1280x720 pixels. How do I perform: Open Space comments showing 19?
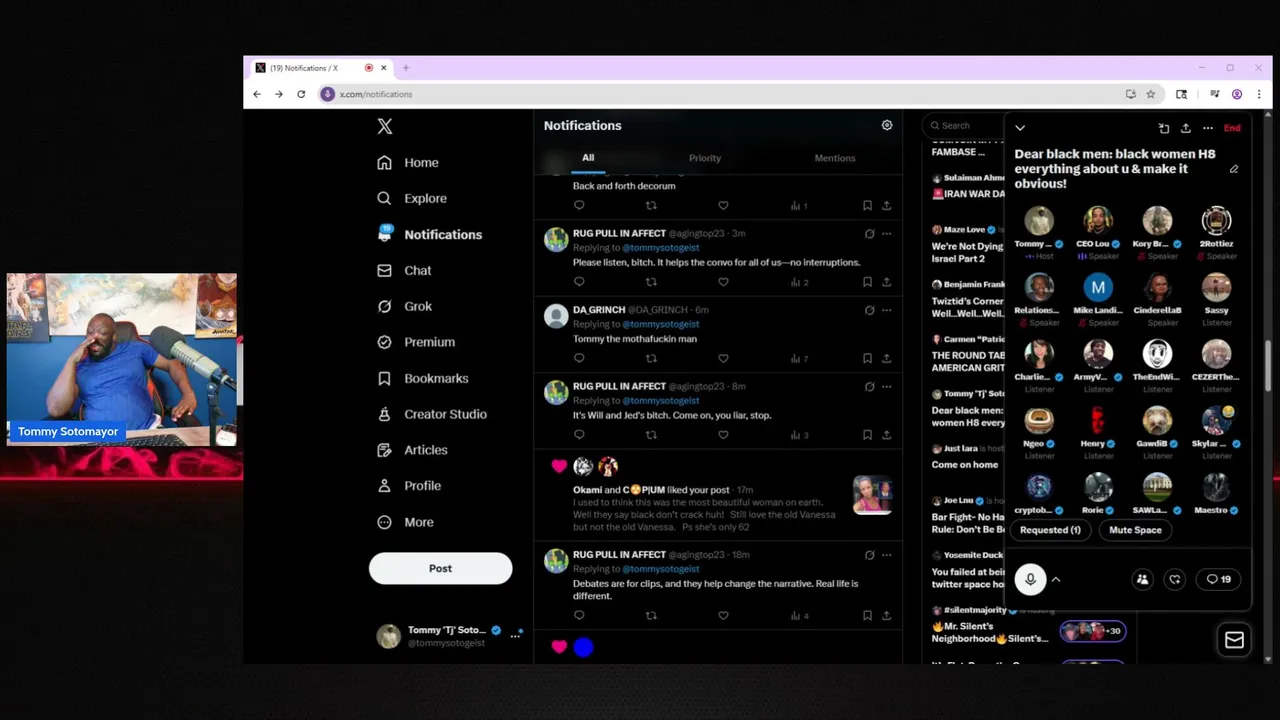[x=1218, y=579]
